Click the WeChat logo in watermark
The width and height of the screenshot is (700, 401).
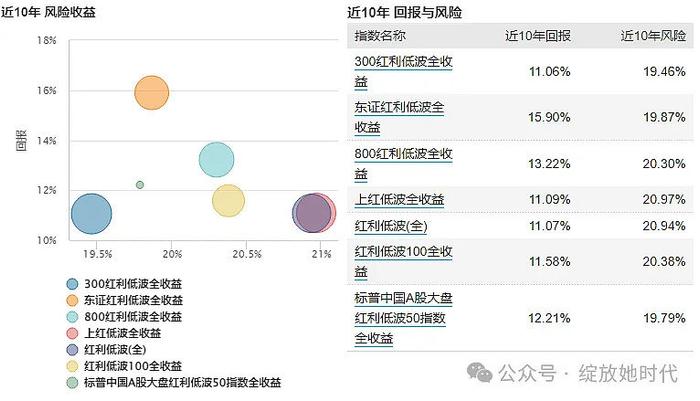[x=479, y=373]
